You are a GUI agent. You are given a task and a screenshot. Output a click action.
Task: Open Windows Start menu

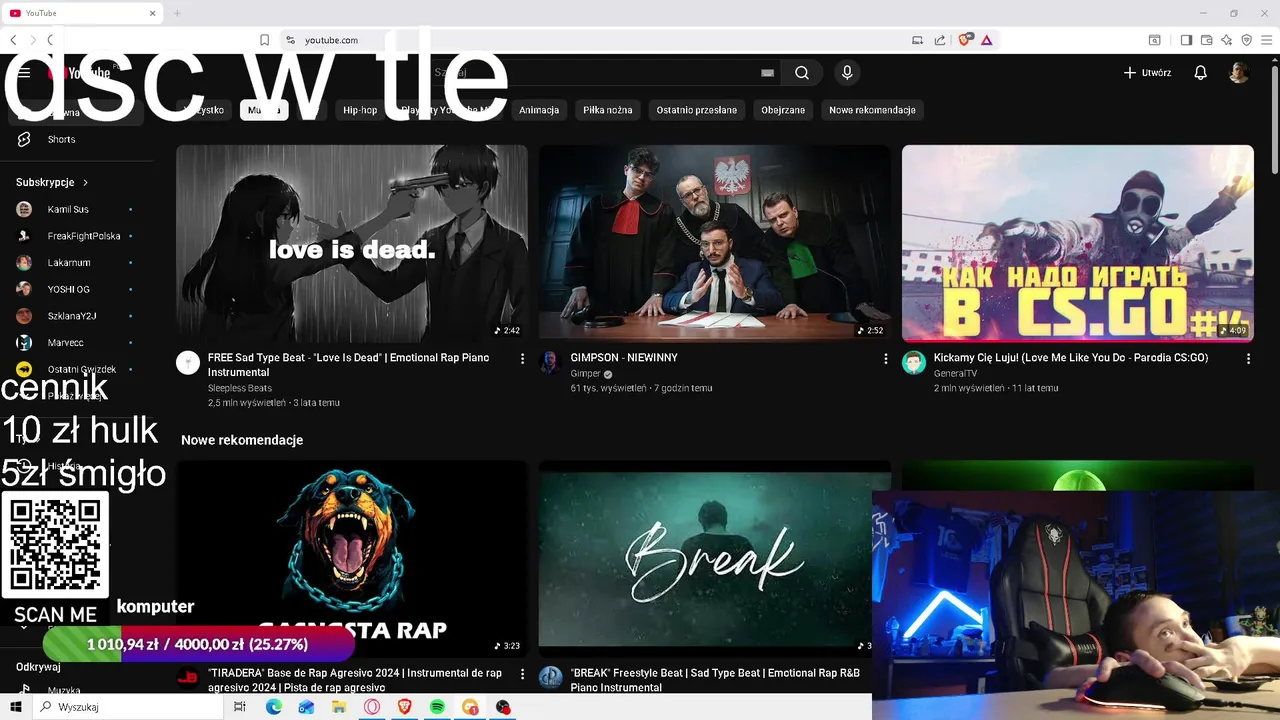(x=16, y=707)
